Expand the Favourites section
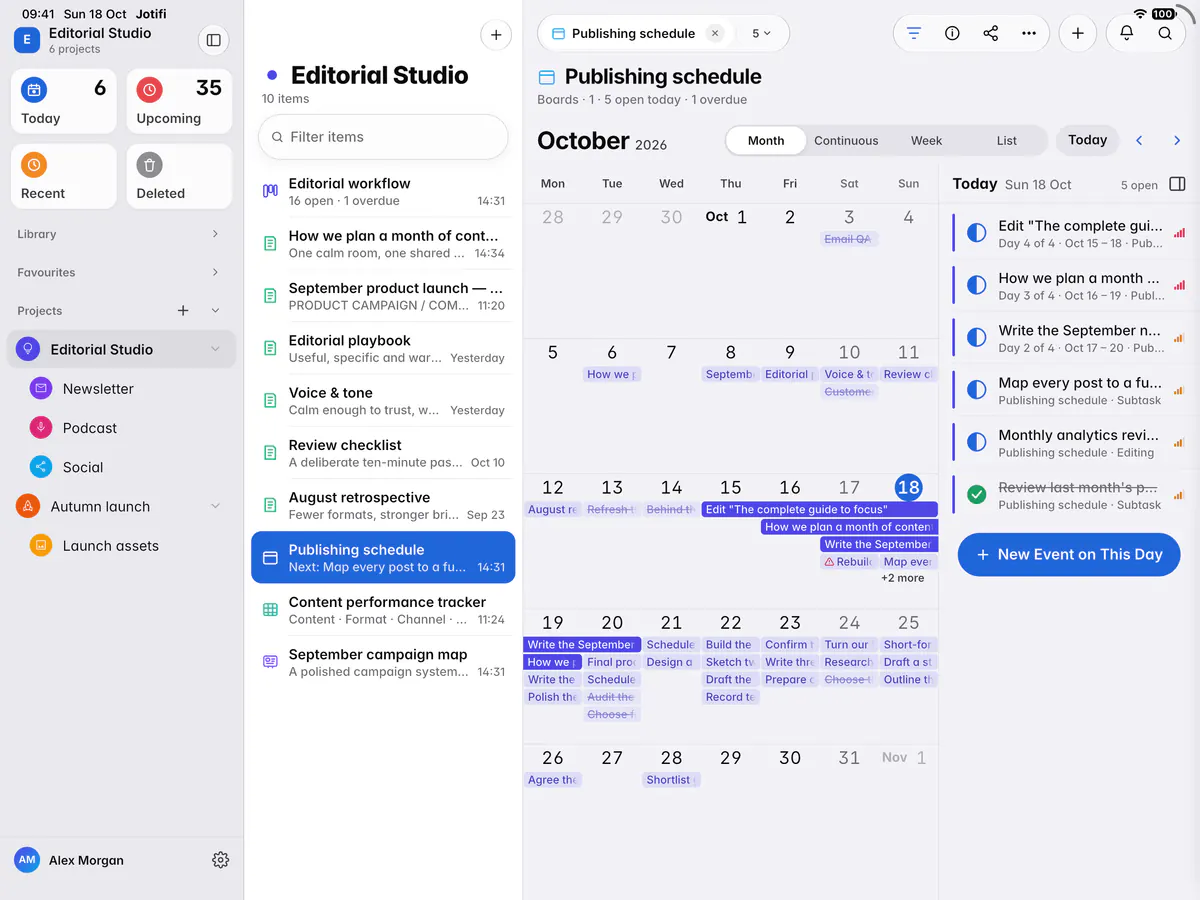 (215, 272)
